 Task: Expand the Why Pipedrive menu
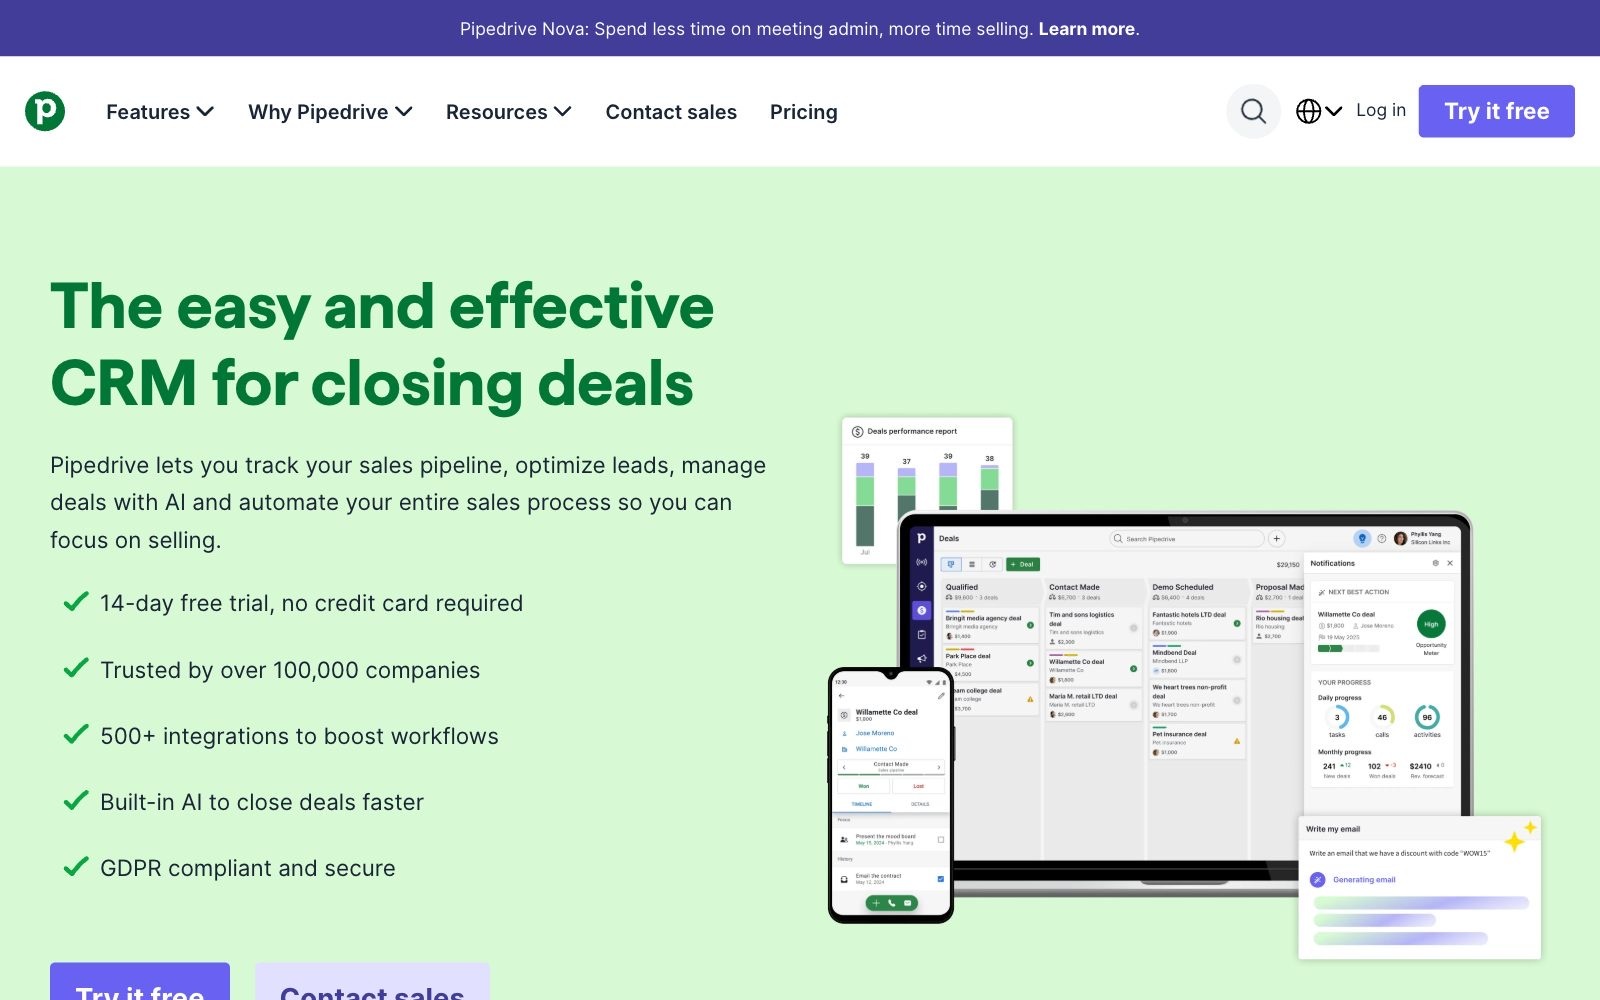pyautogui.click(x=330, y=112)
